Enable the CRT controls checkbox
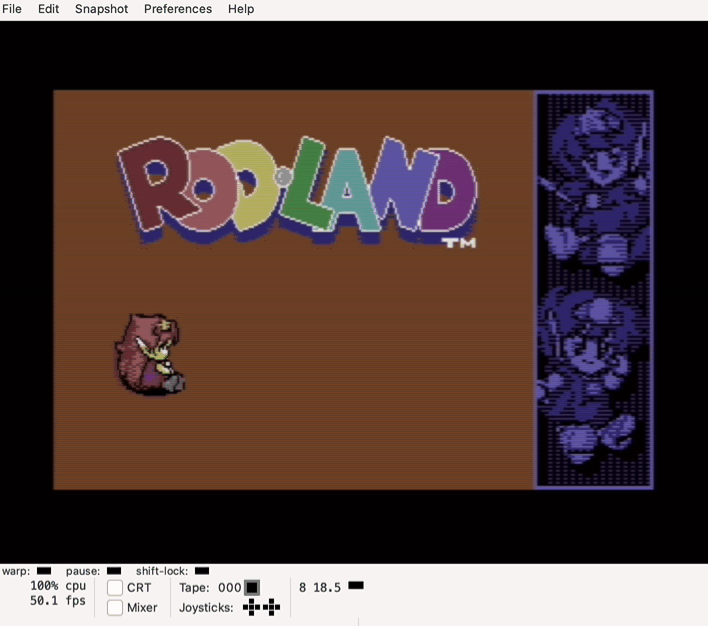Viewport: 708px width, 626px height. (115, 588)
